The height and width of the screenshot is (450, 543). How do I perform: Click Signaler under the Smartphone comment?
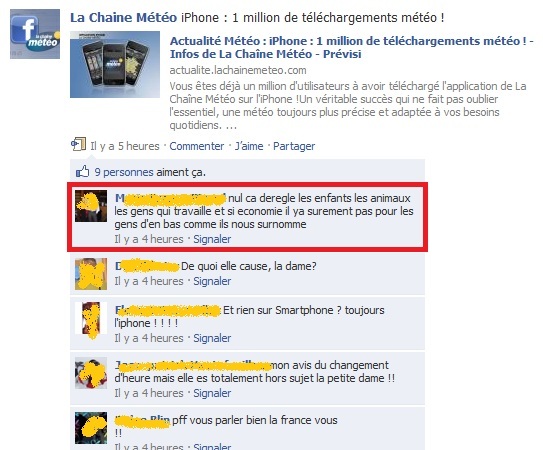tap(212, 338)
